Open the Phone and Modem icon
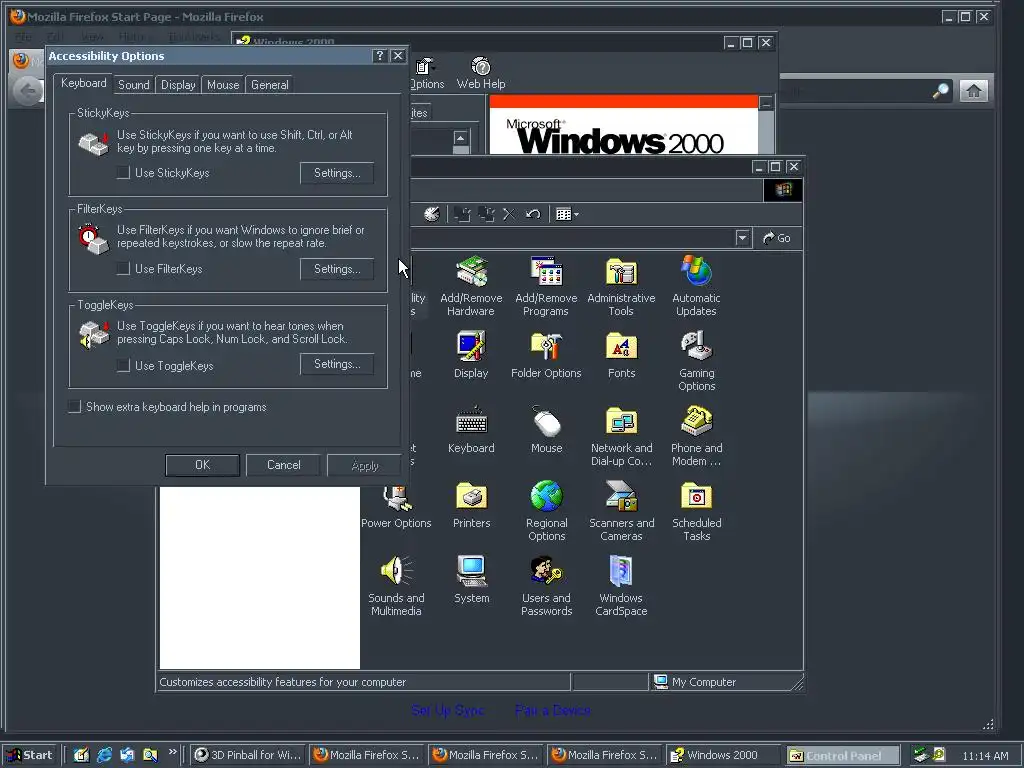The height and width of the screenshot is (768, 1024). [x=696, y=436]
